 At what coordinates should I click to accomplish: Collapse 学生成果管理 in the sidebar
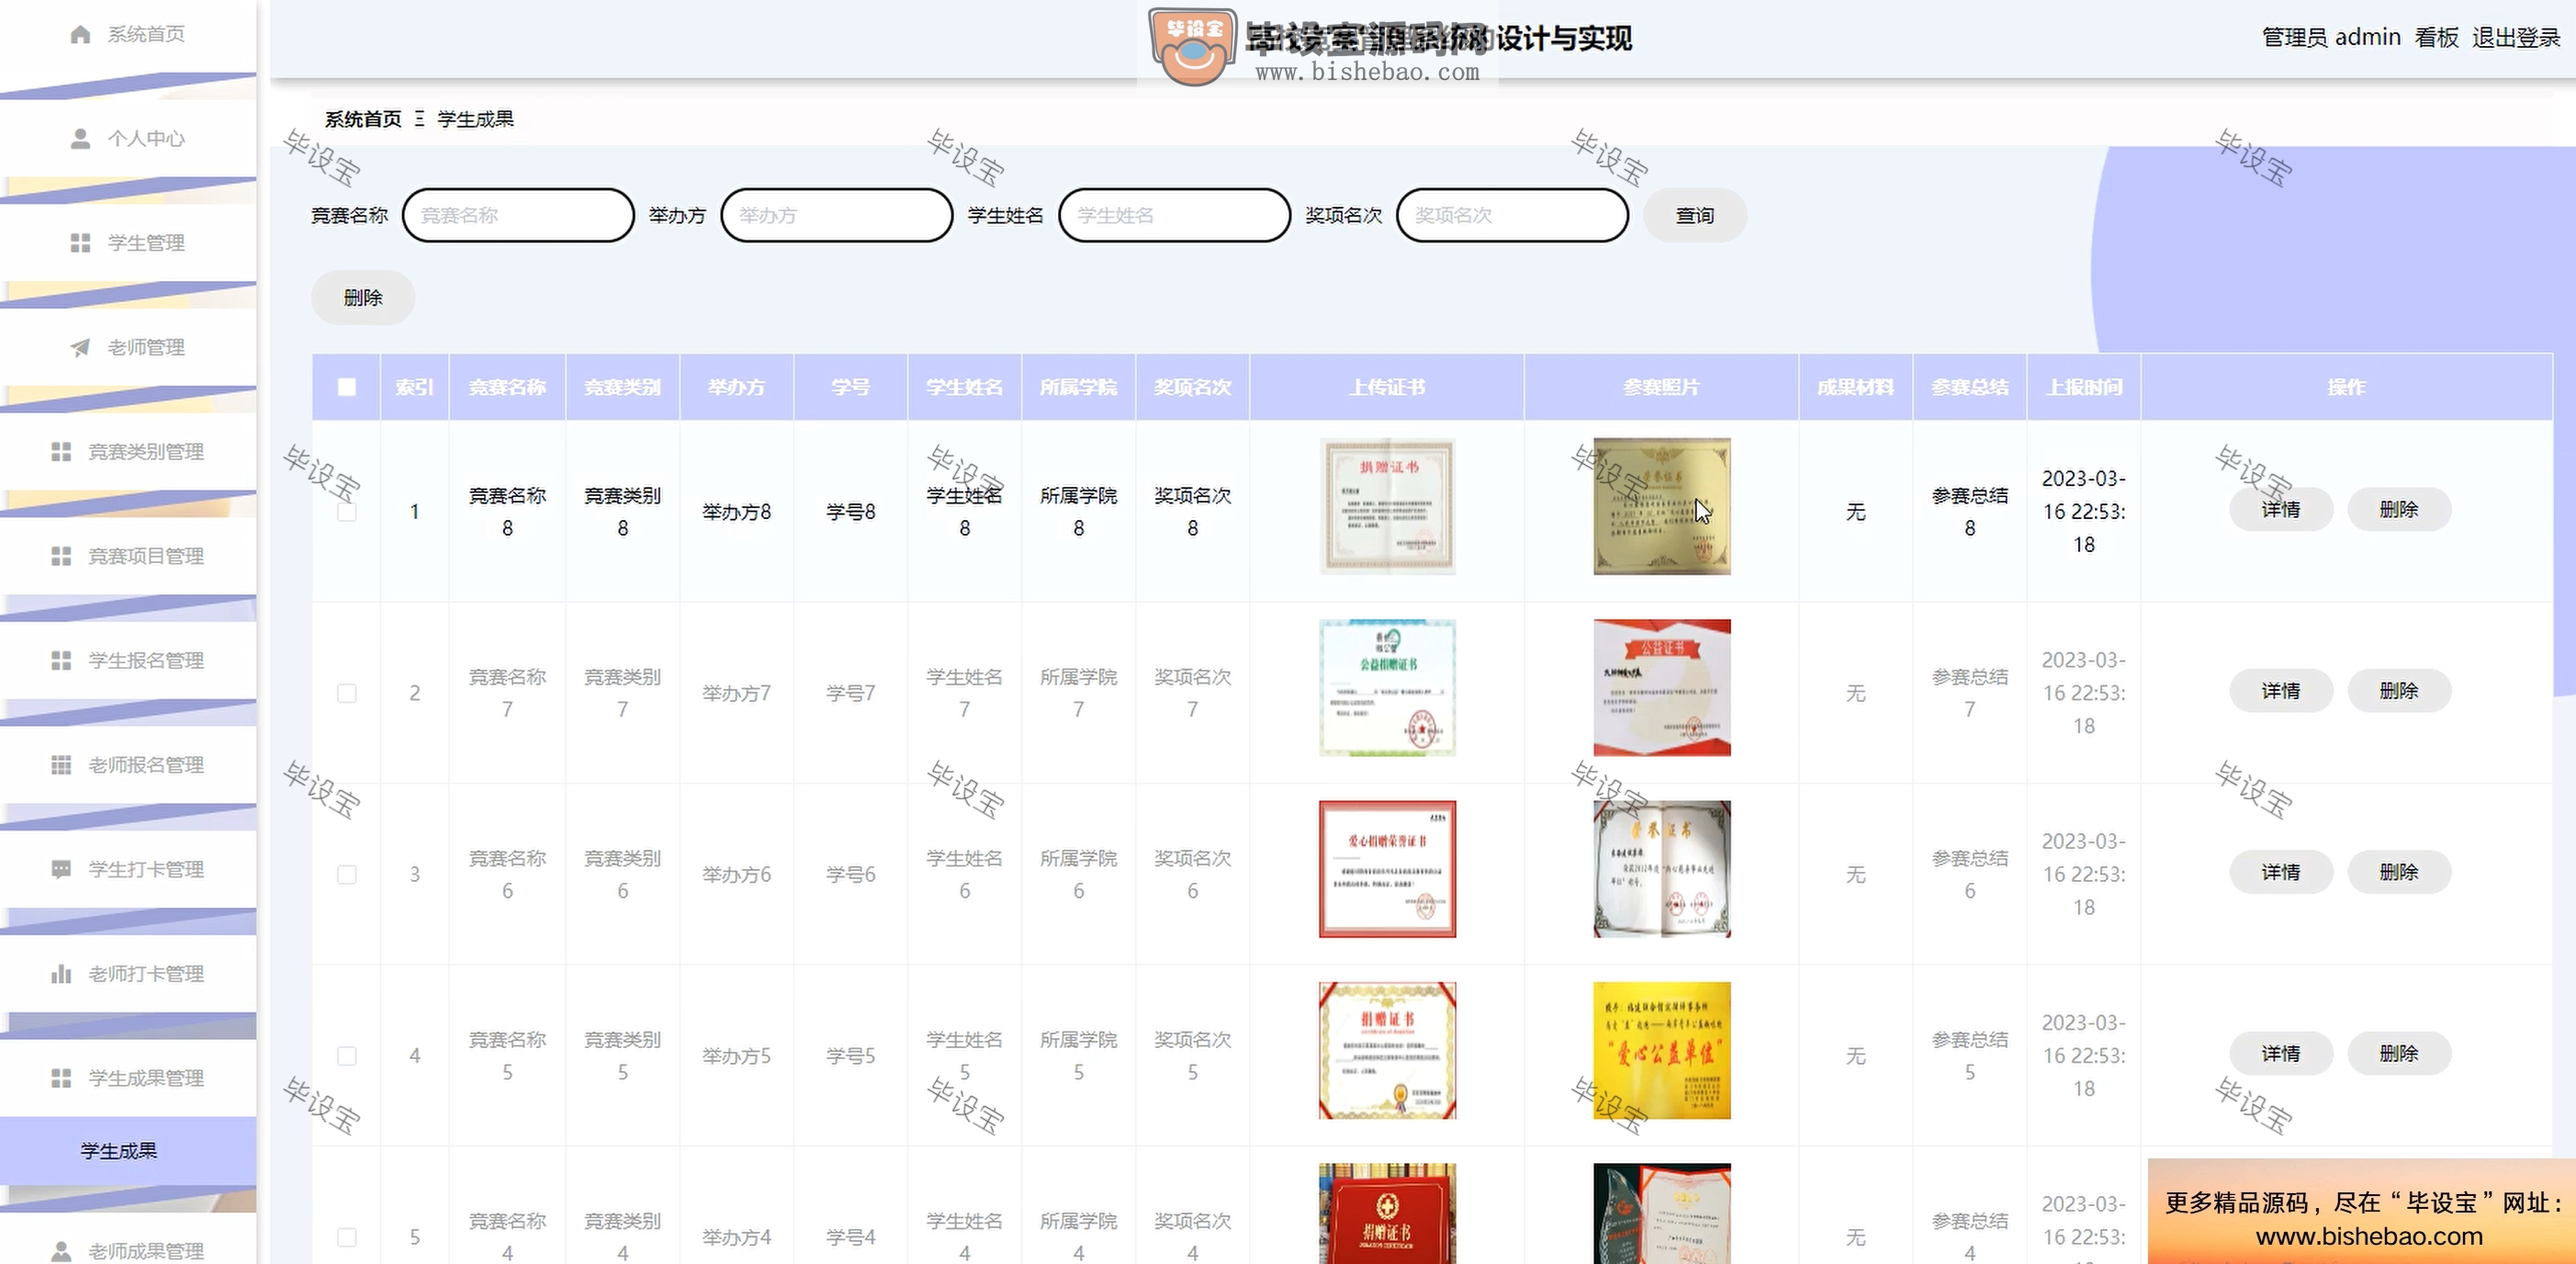coord(128,1078)
